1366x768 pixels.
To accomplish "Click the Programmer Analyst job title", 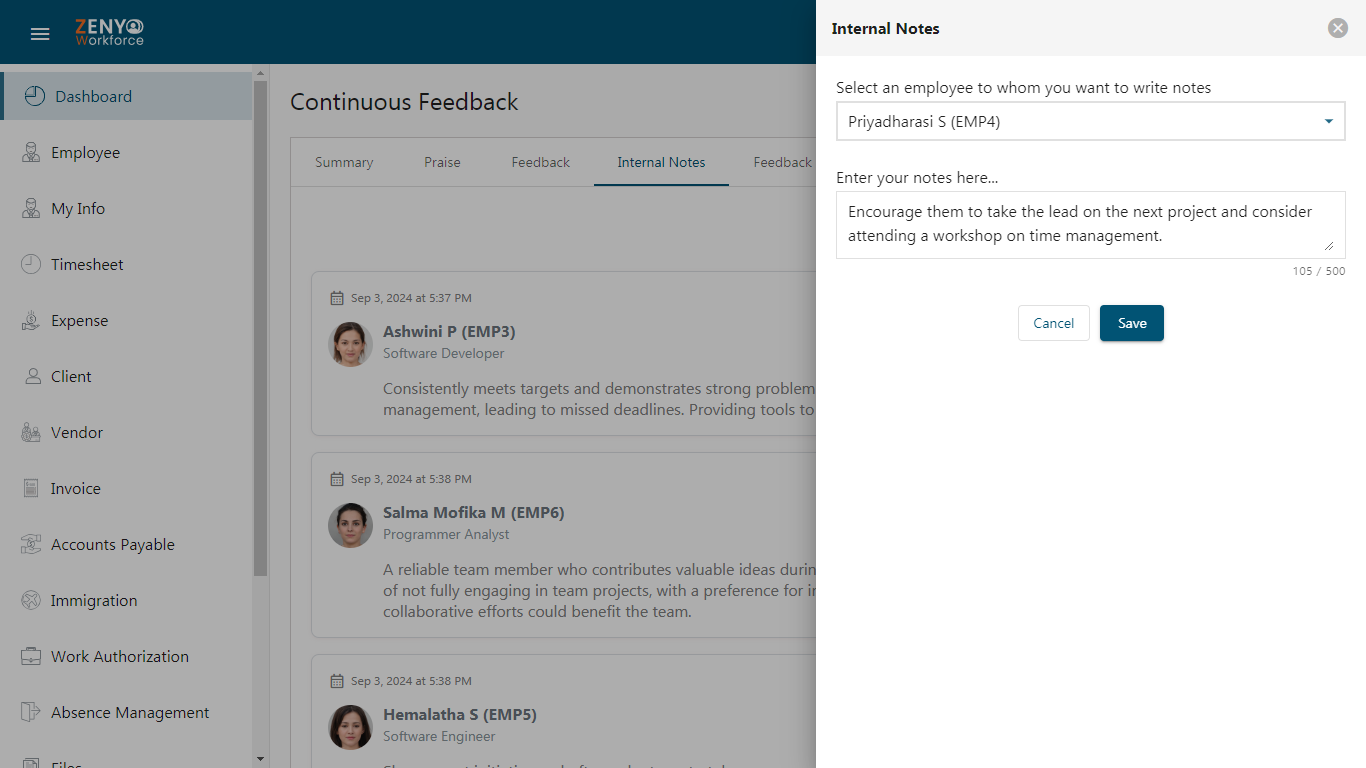I will pos(446,534).
